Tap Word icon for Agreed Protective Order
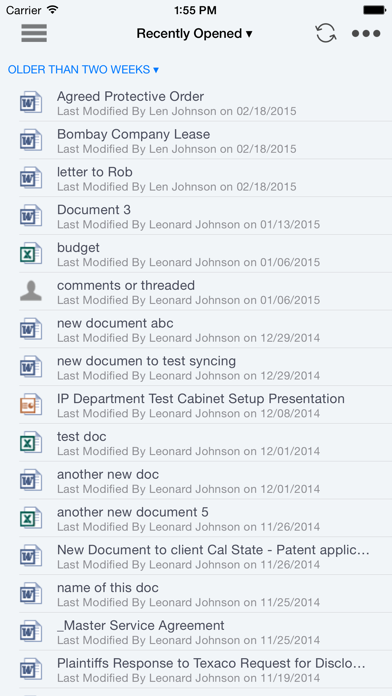This screenshot has height=696, width=392. (31, 102)
